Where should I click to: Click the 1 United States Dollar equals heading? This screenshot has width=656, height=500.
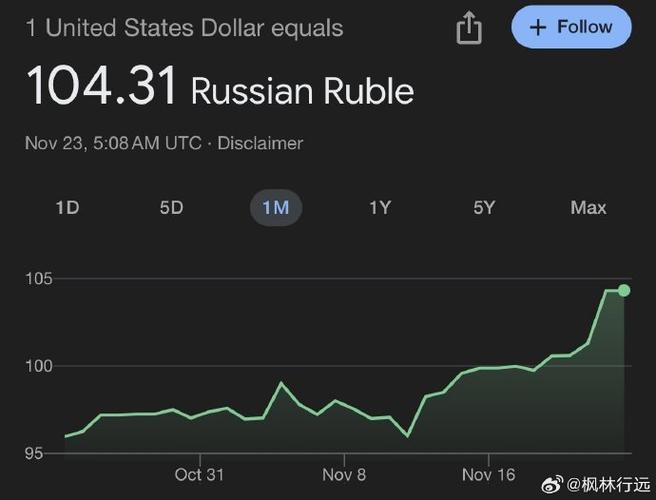click(184, 28)
